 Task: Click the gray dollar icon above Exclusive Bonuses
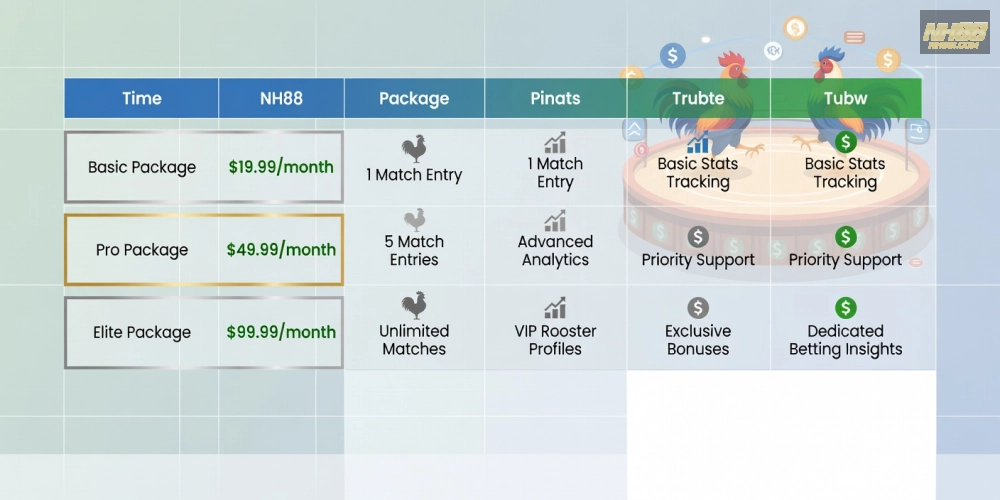[698, 308]
